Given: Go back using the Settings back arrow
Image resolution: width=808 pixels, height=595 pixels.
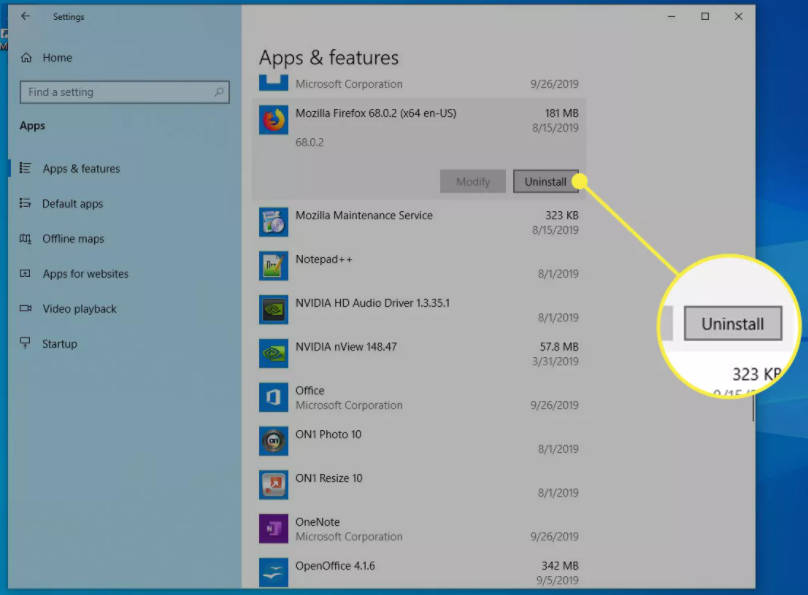Looking at the screenshot, I should pos(25,17).
